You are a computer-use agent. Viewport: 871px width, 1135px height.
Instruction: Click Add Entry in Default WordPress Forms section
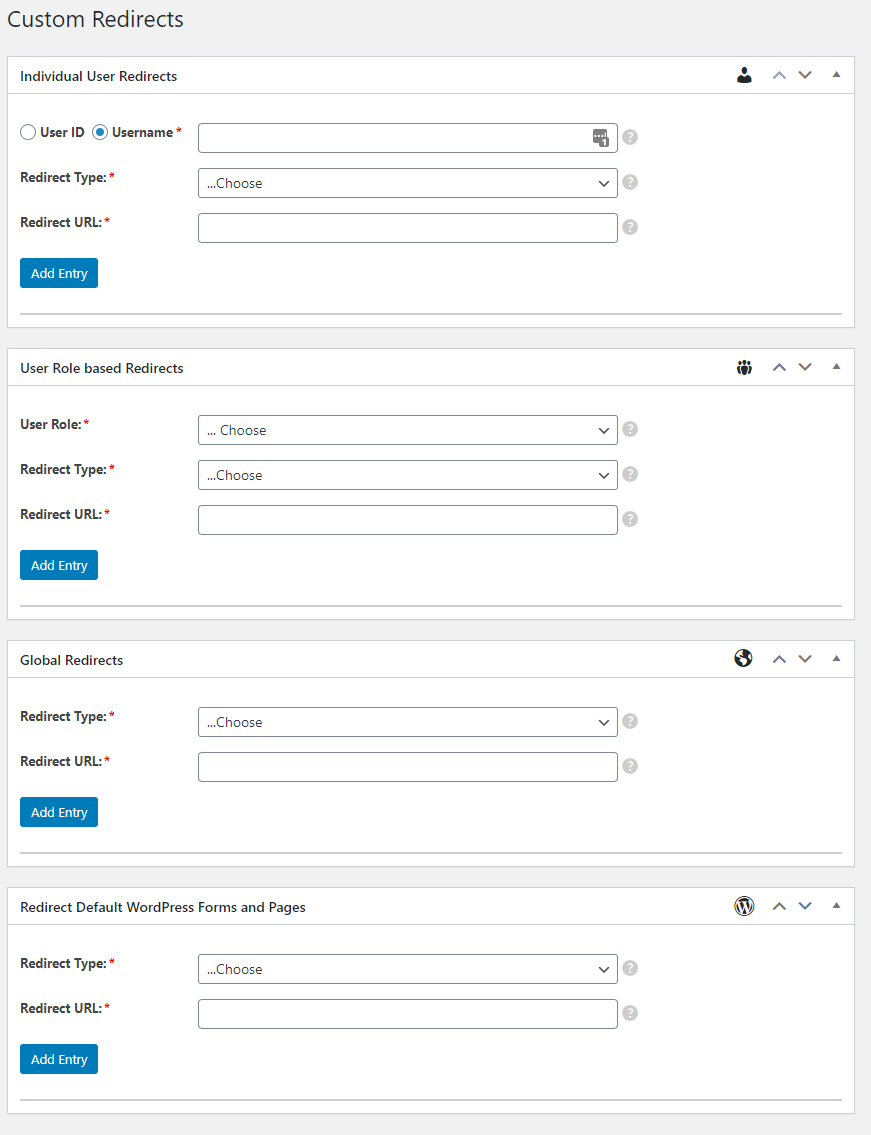[59, 1058]
